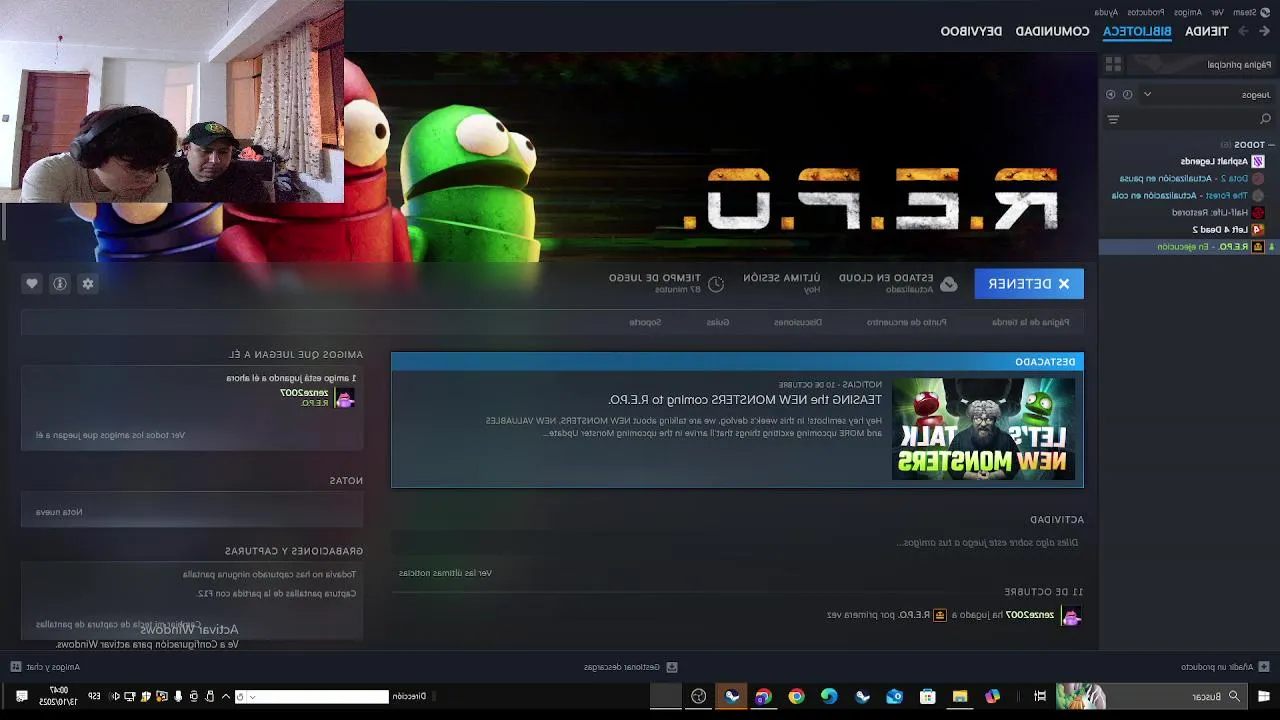This screenshot has width=1280, height=720.
Task: Open the Discusiones tab
Action: click(798, 322)
